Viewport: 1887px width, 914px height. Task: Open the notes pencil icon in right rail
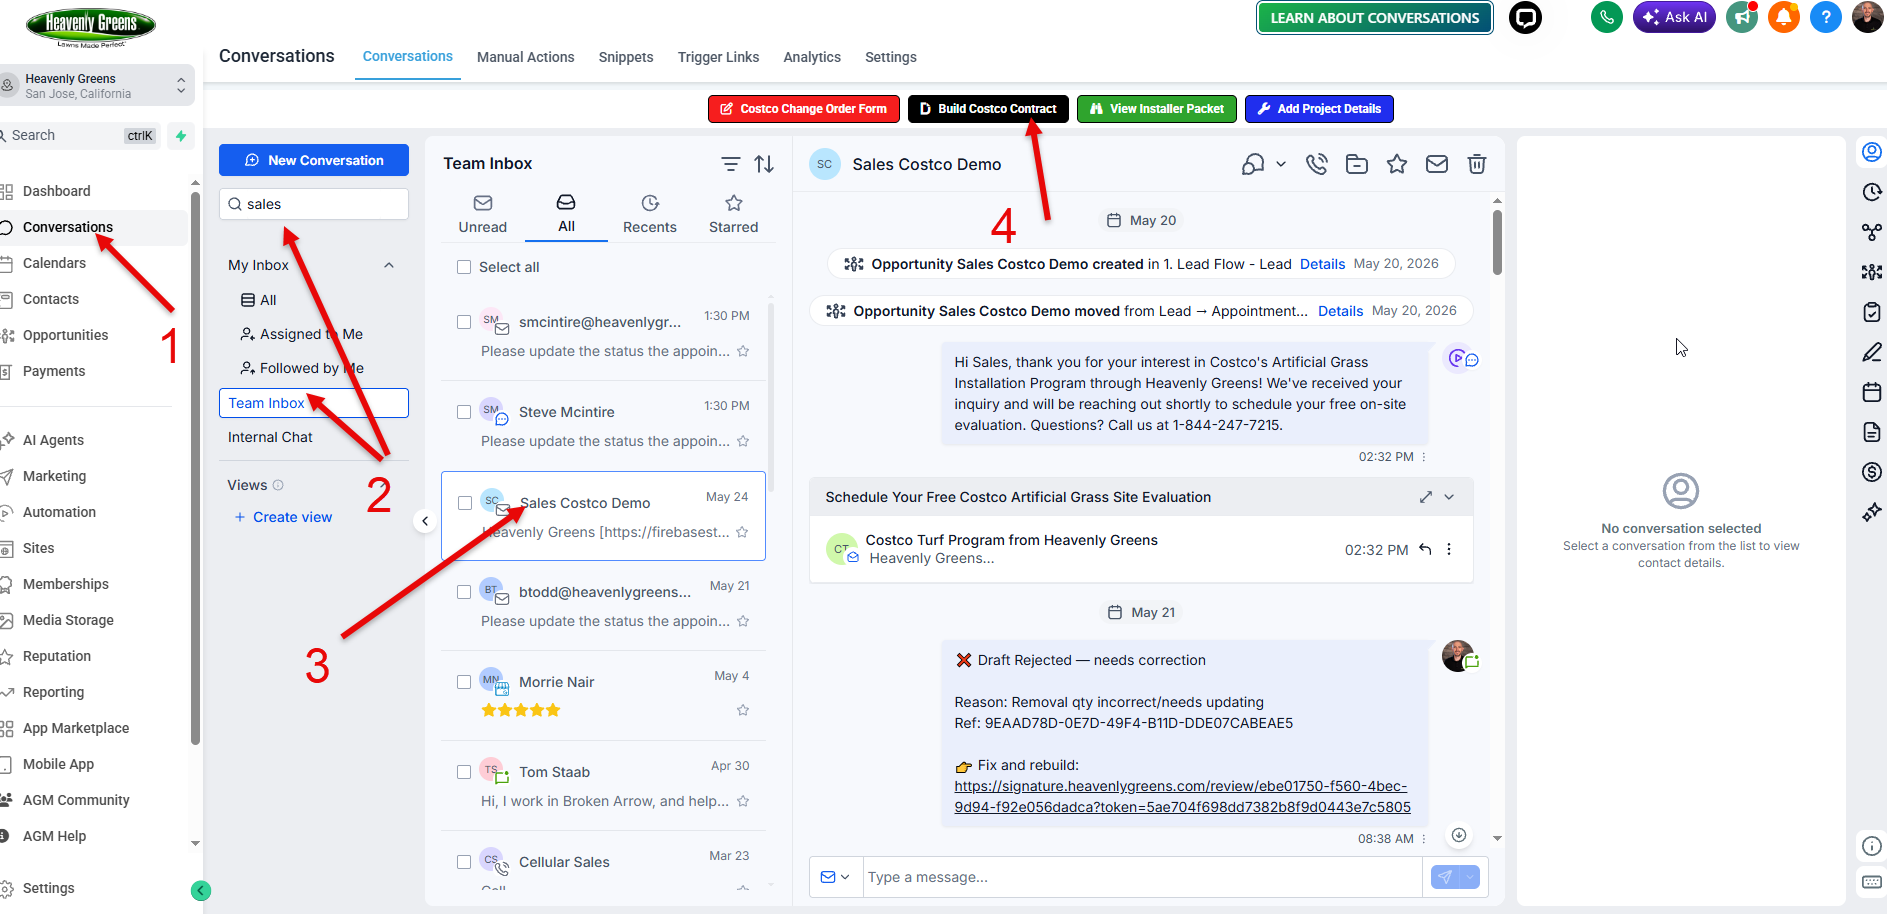[1872, 352]
